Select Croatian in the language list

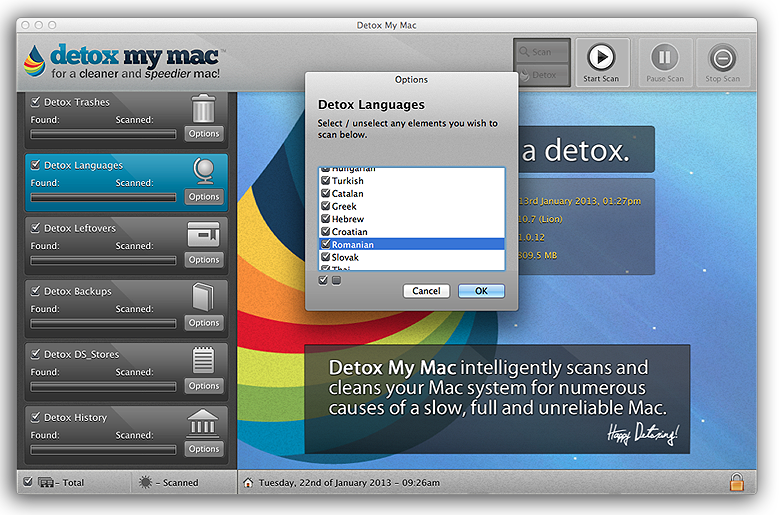coord(350,232)
